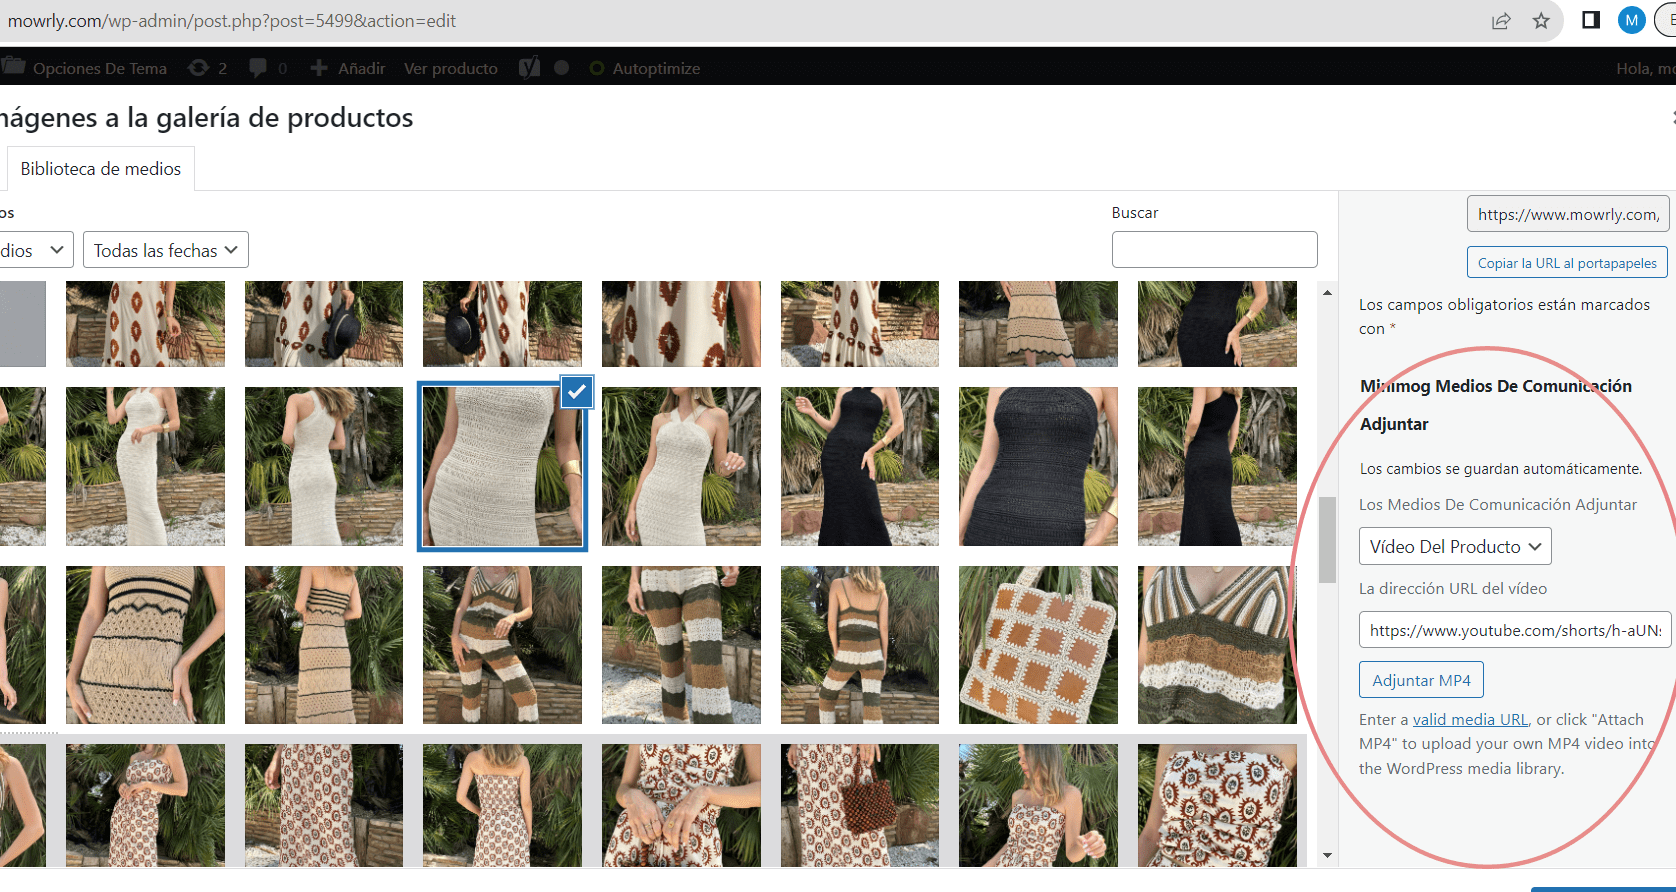The height and width of the screenshot is (892, 1676).
Task: Toggle browser side panel icon
Action: pyautogui.click(x=1590, y=20)
